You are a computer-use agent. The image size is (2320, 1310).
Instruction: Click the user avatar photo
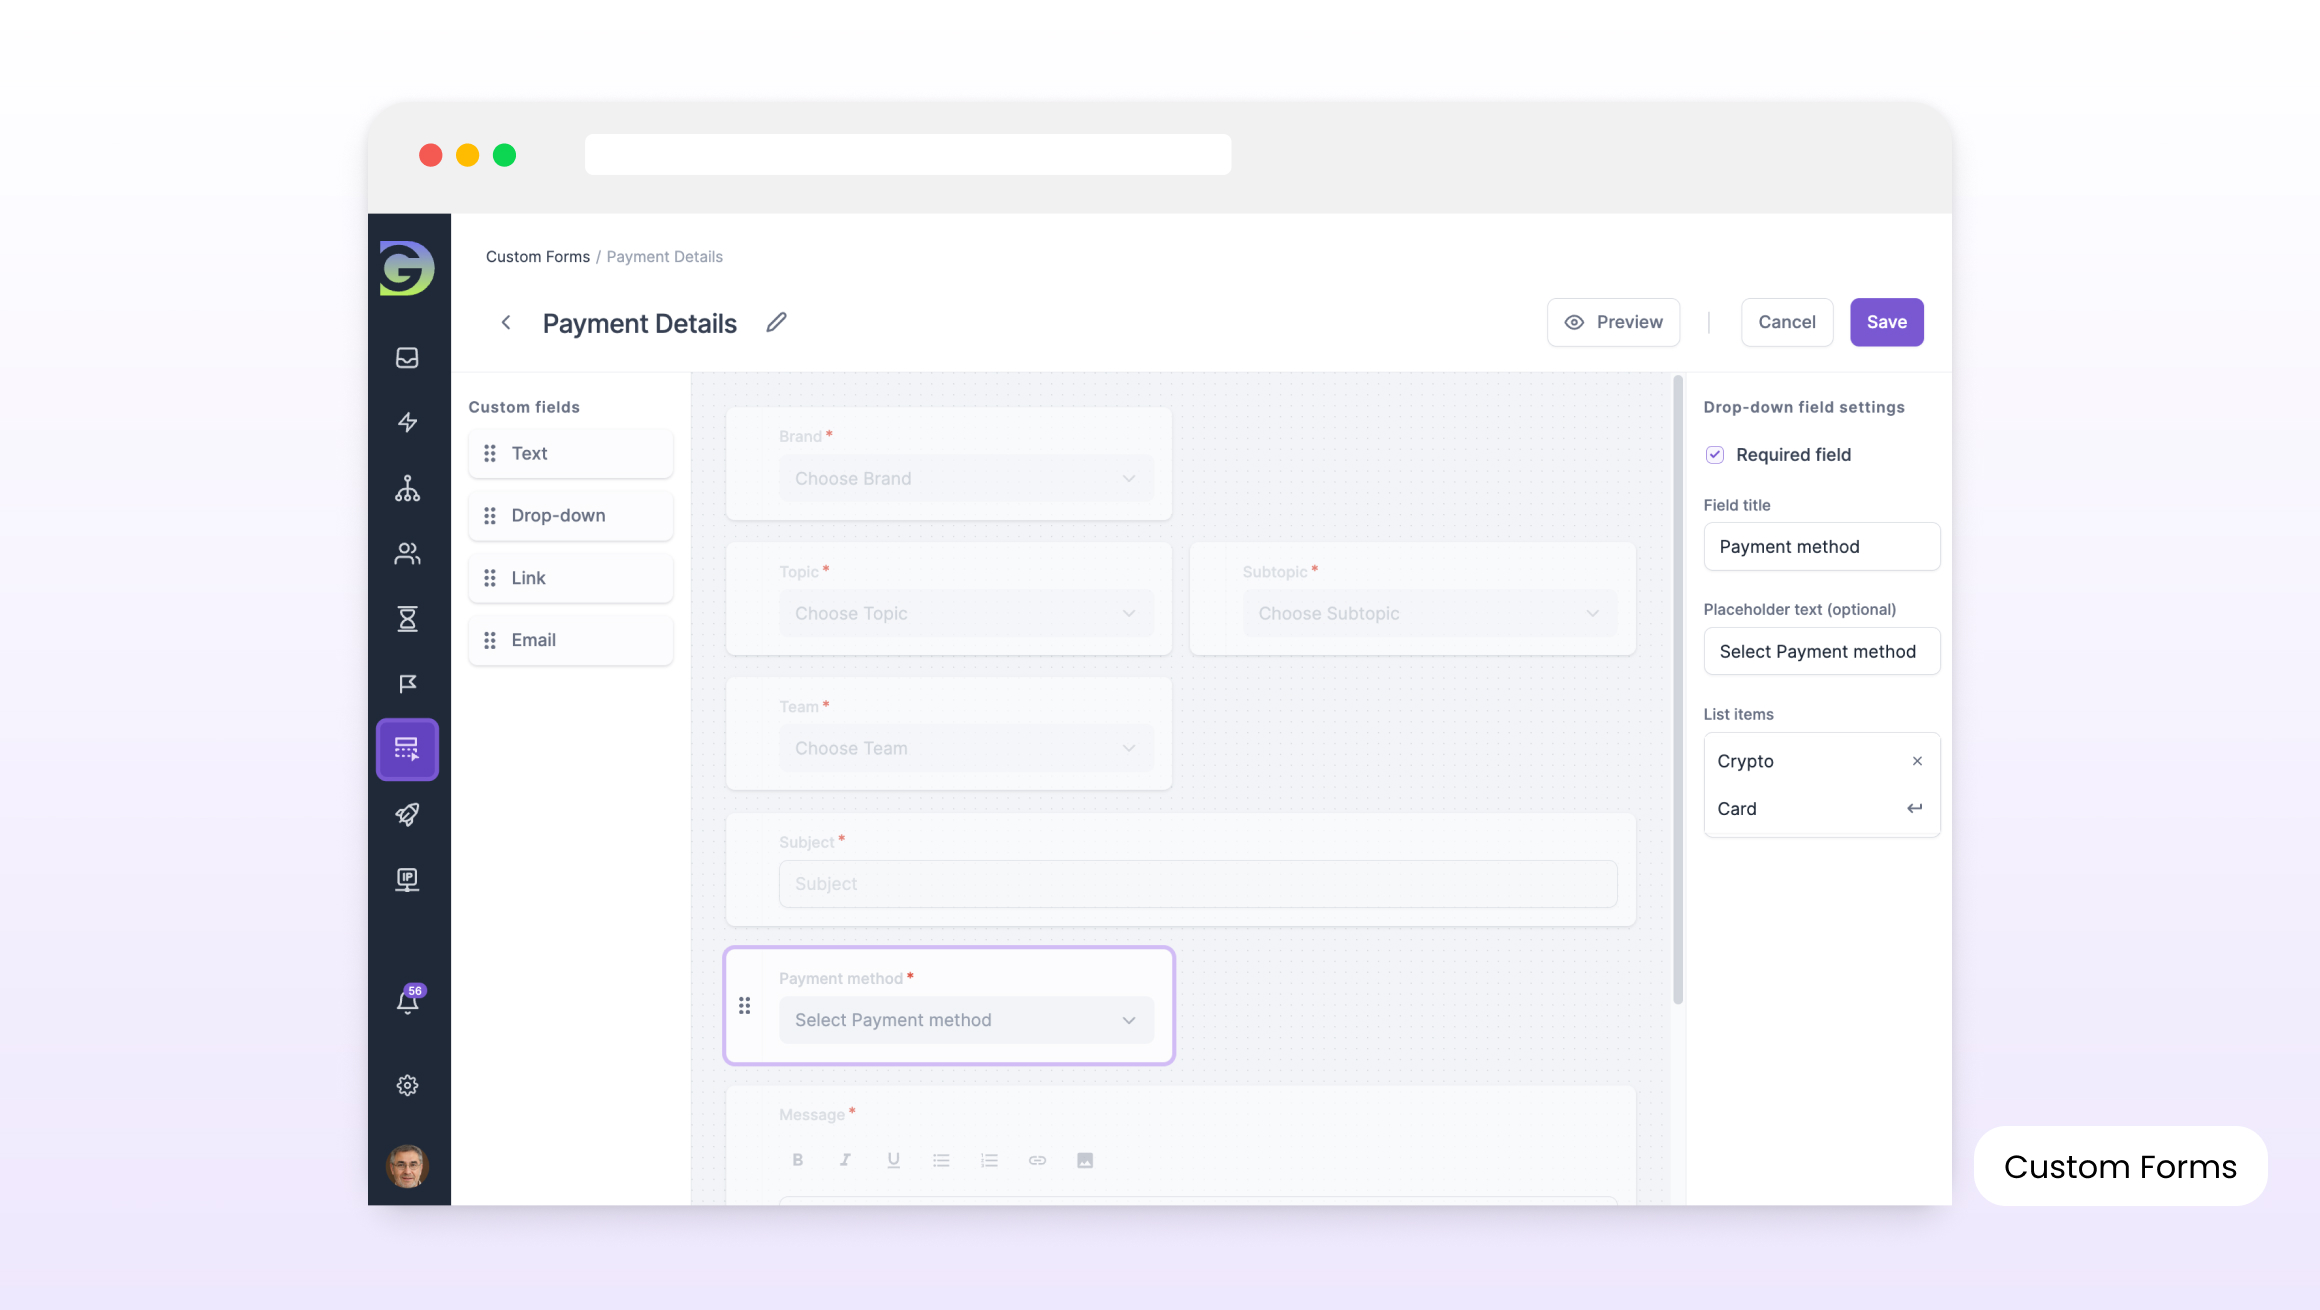pyautogui.click(x=407, y=1165)
